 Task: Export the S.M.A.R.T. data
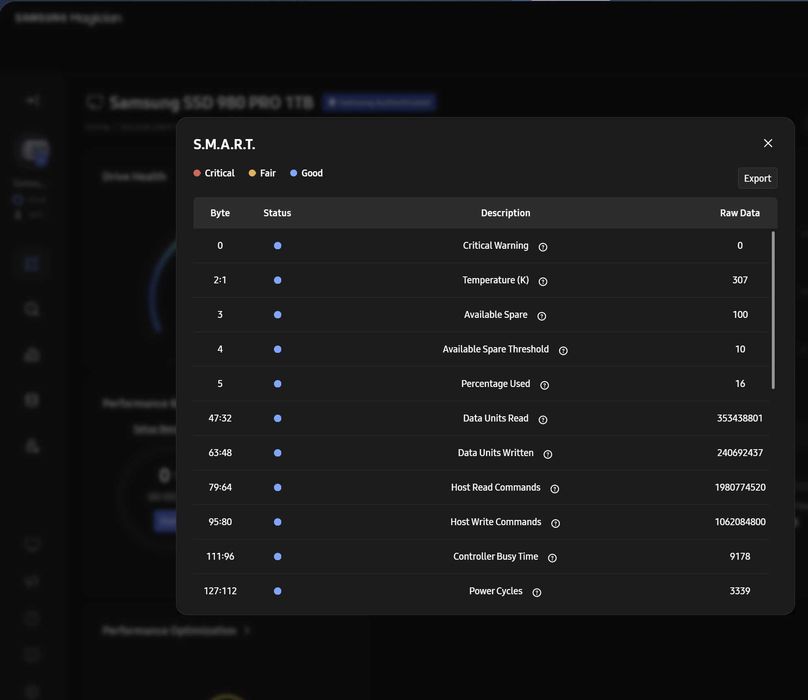click(757, 178)
